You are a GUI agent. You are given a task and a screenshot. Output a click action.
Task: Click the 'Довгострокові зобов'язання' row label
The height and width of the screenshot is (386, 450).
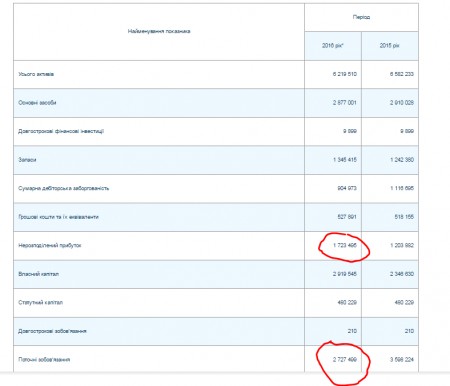52,331
